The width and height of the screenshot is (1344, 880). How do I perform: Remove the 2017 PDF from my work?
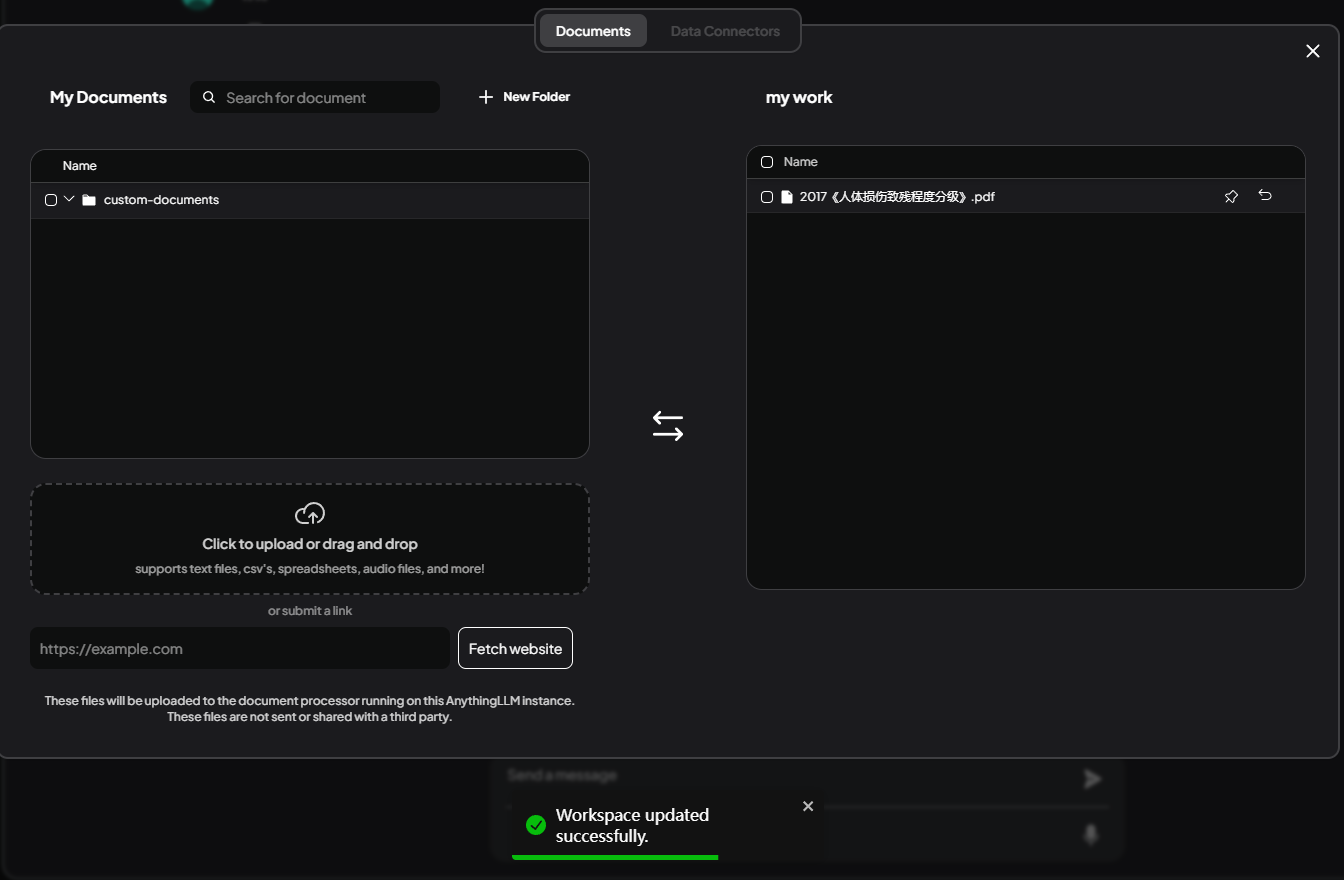coord(1265,196)
